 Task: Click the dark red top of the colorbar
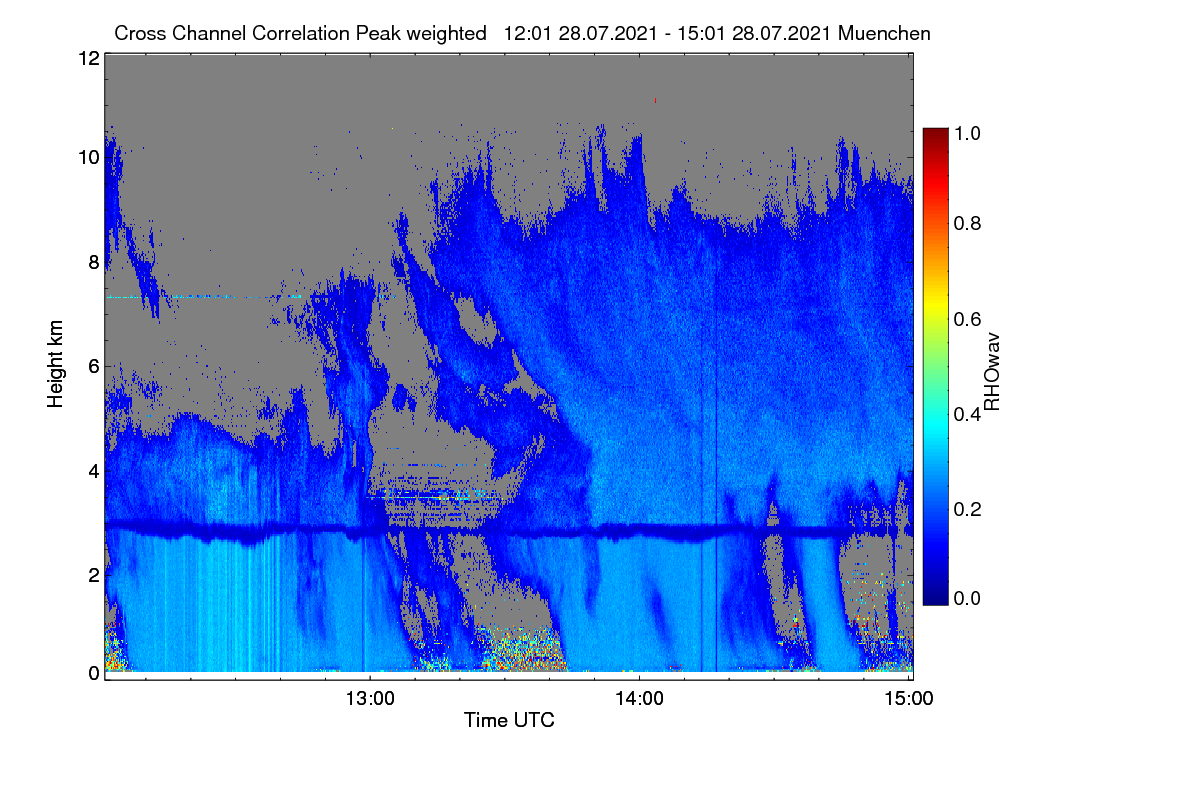[x=935, y=137]
